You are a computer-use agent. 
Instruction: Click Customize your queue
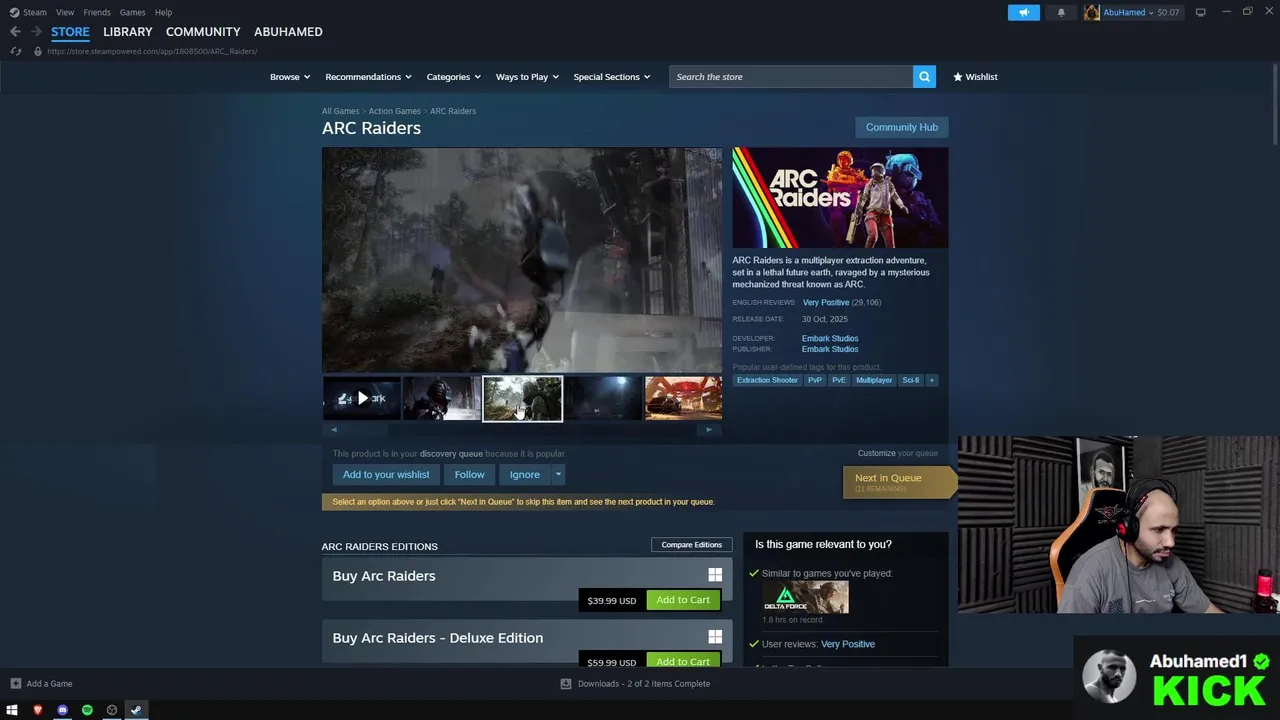click(897, 453)
